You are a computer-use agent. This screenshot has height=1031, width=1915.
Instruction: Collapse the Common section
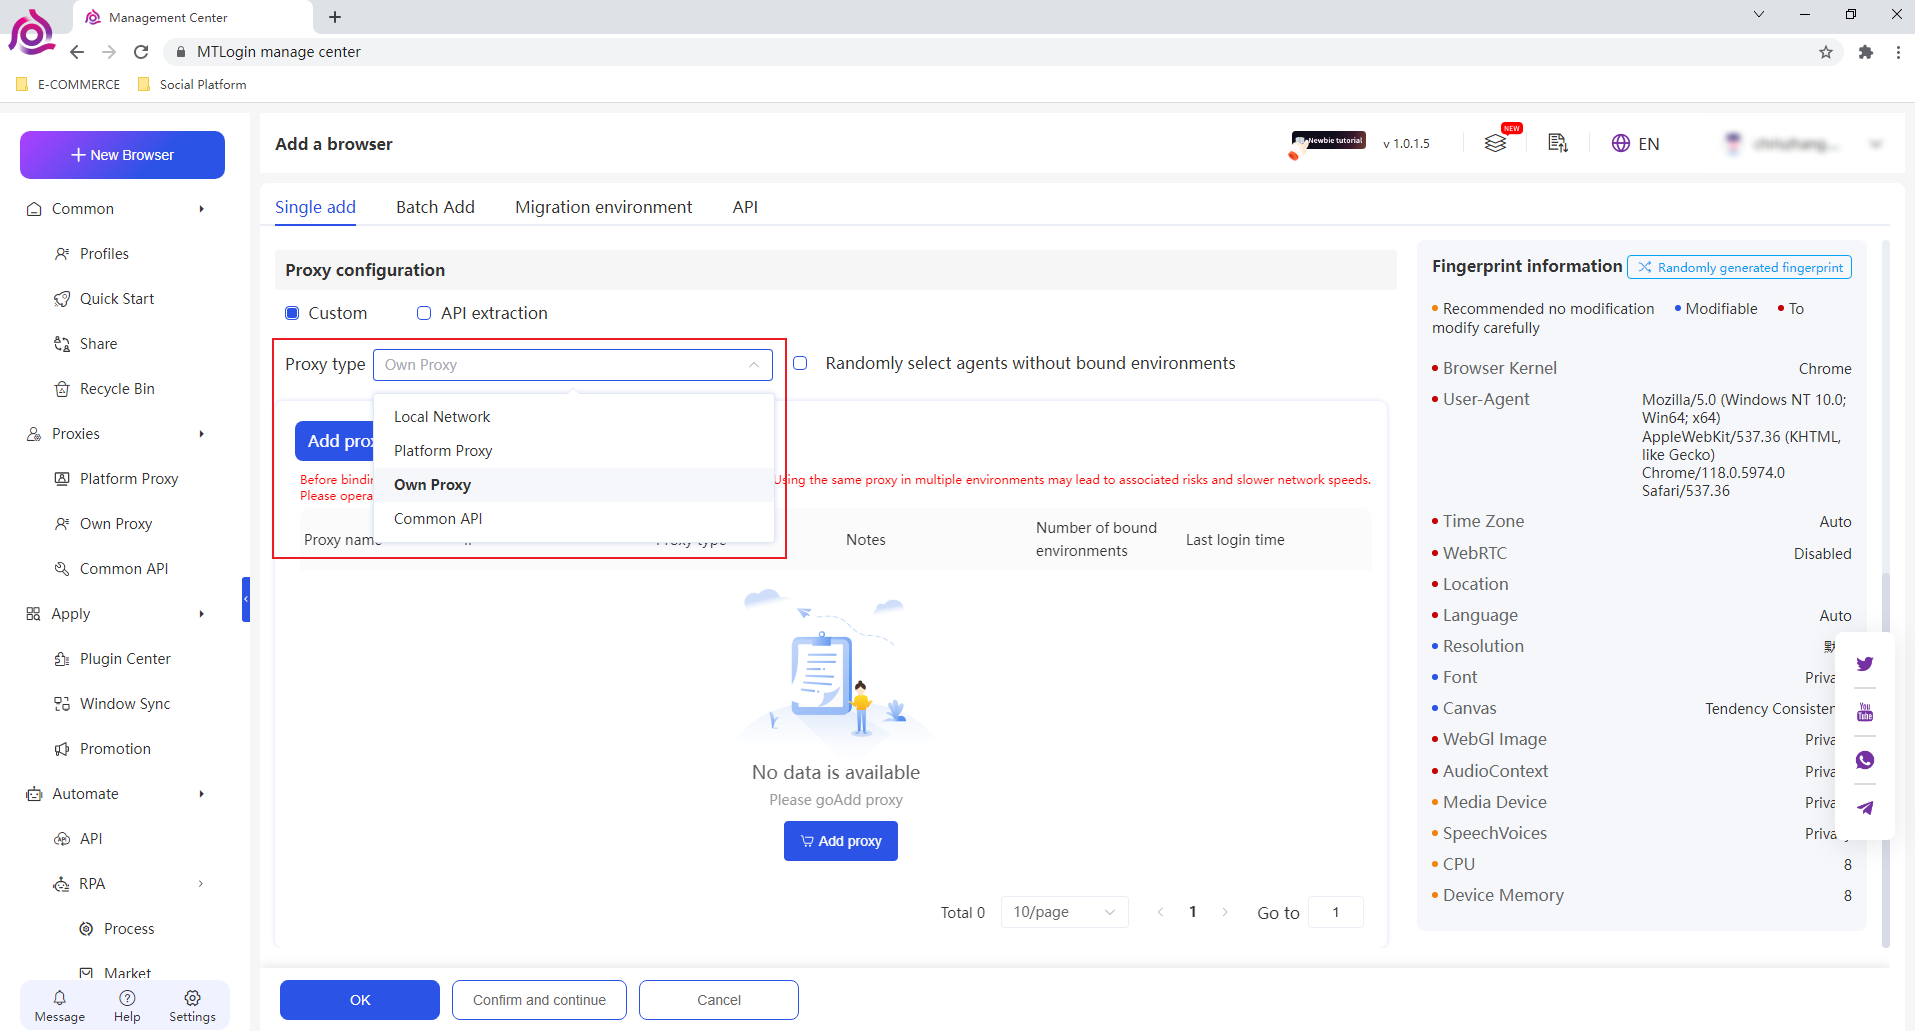tap(201, 209)
